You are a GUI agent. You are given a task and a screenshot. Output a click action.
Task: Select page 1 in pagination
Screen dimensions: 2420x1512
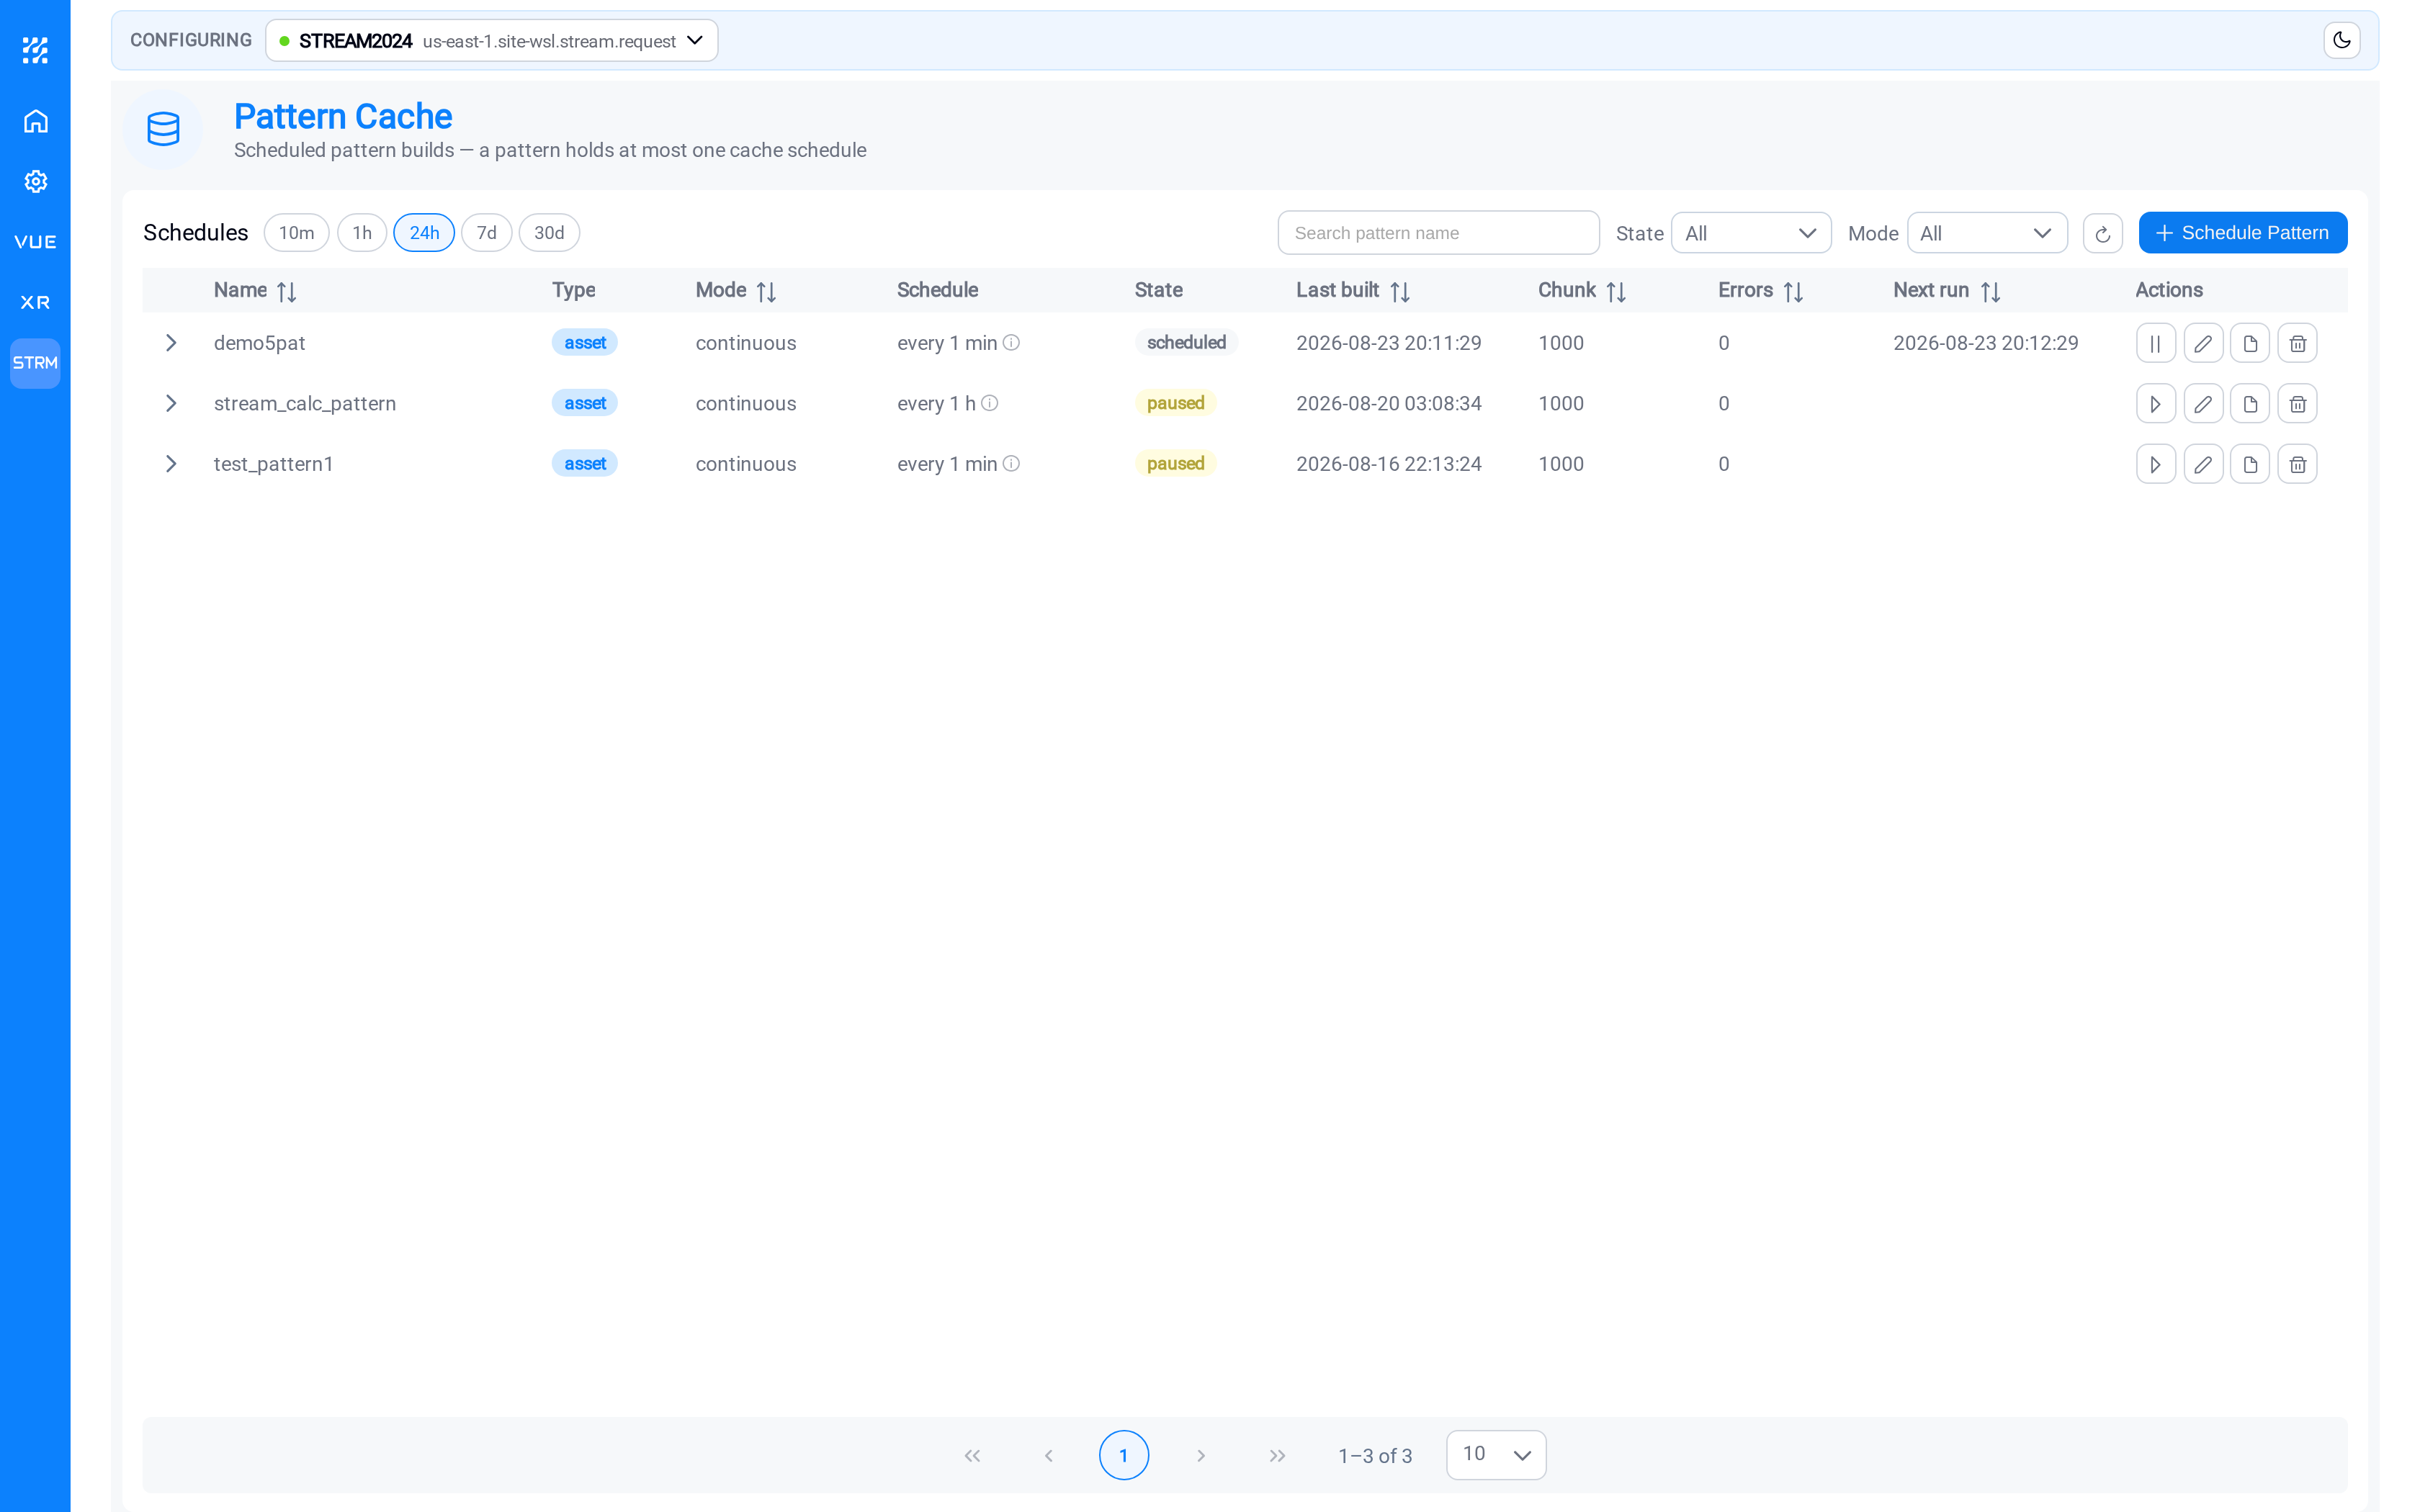click(x=1123, y=1455)
